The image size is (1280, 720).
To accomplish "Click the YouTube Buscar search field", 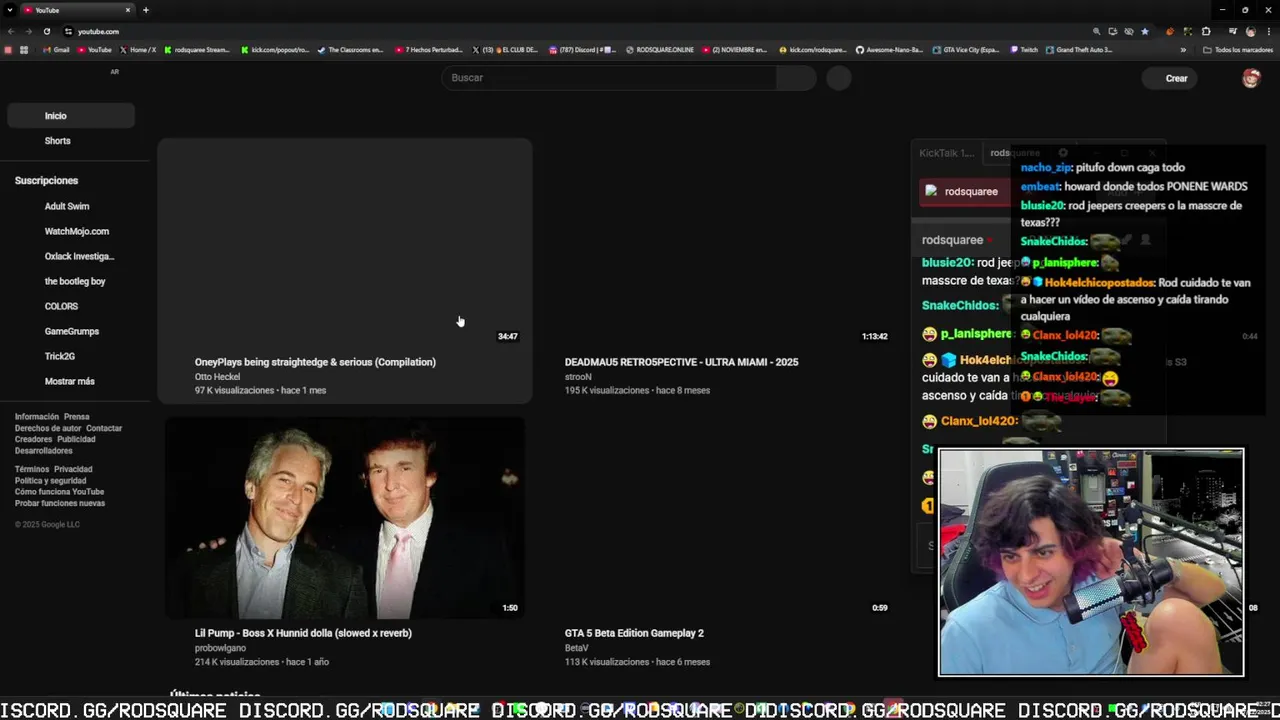I will (x=609, y=78).
